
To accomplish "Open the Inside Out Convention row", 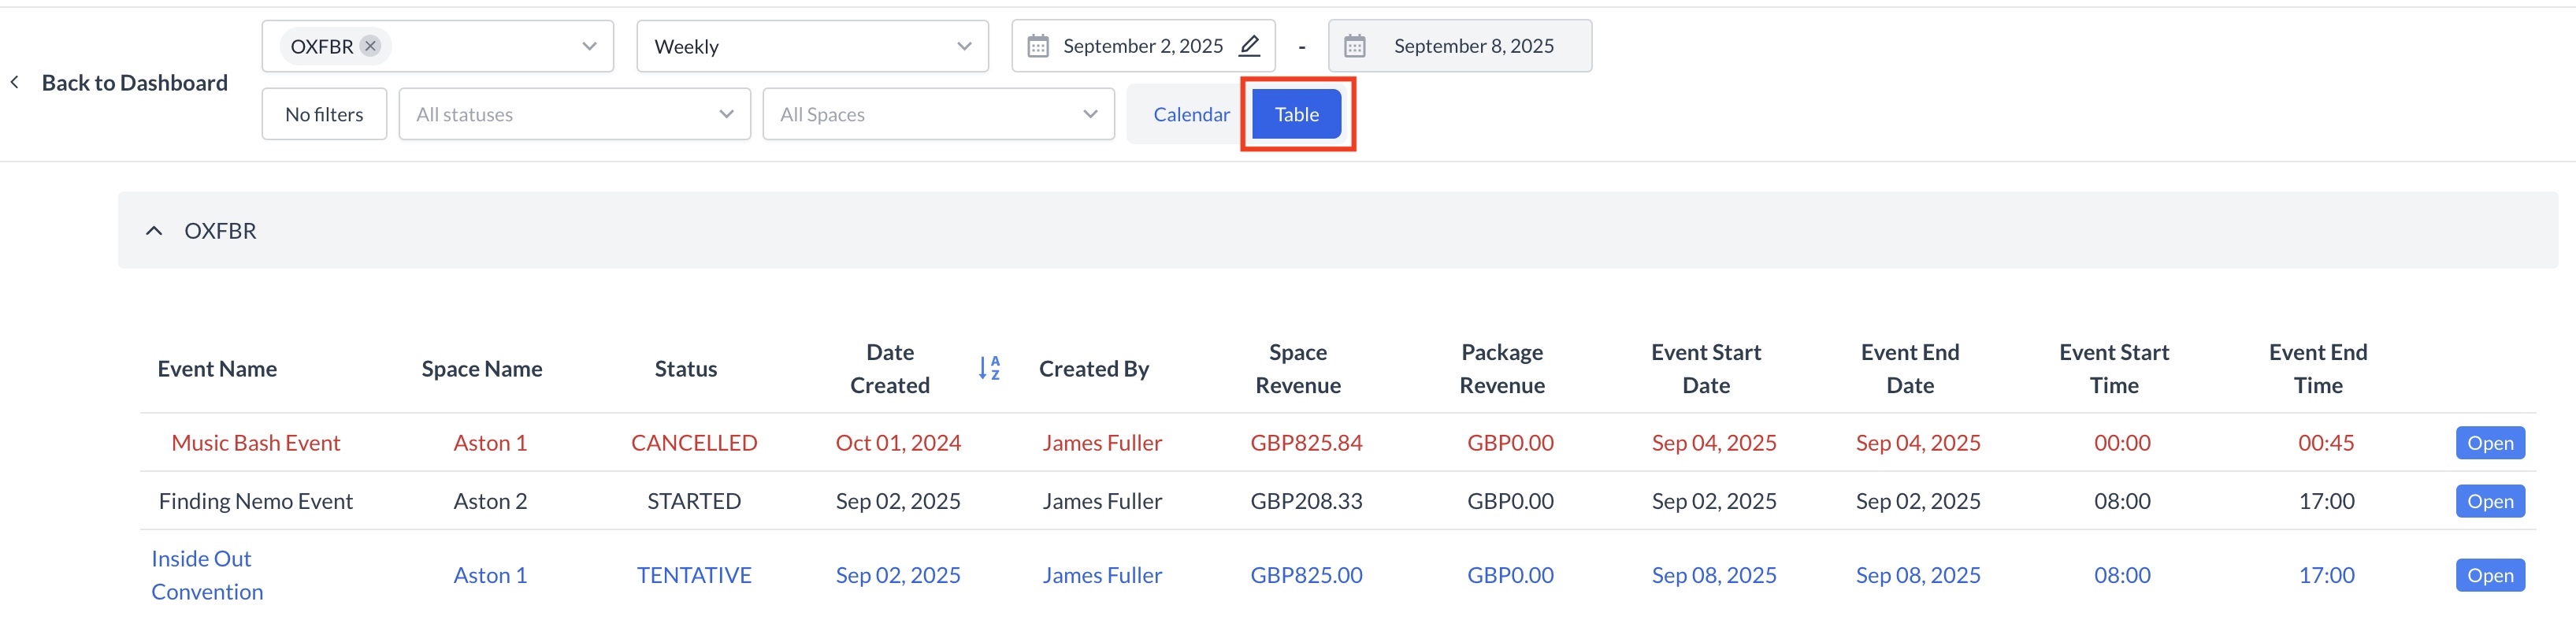I will point(2489,575).
